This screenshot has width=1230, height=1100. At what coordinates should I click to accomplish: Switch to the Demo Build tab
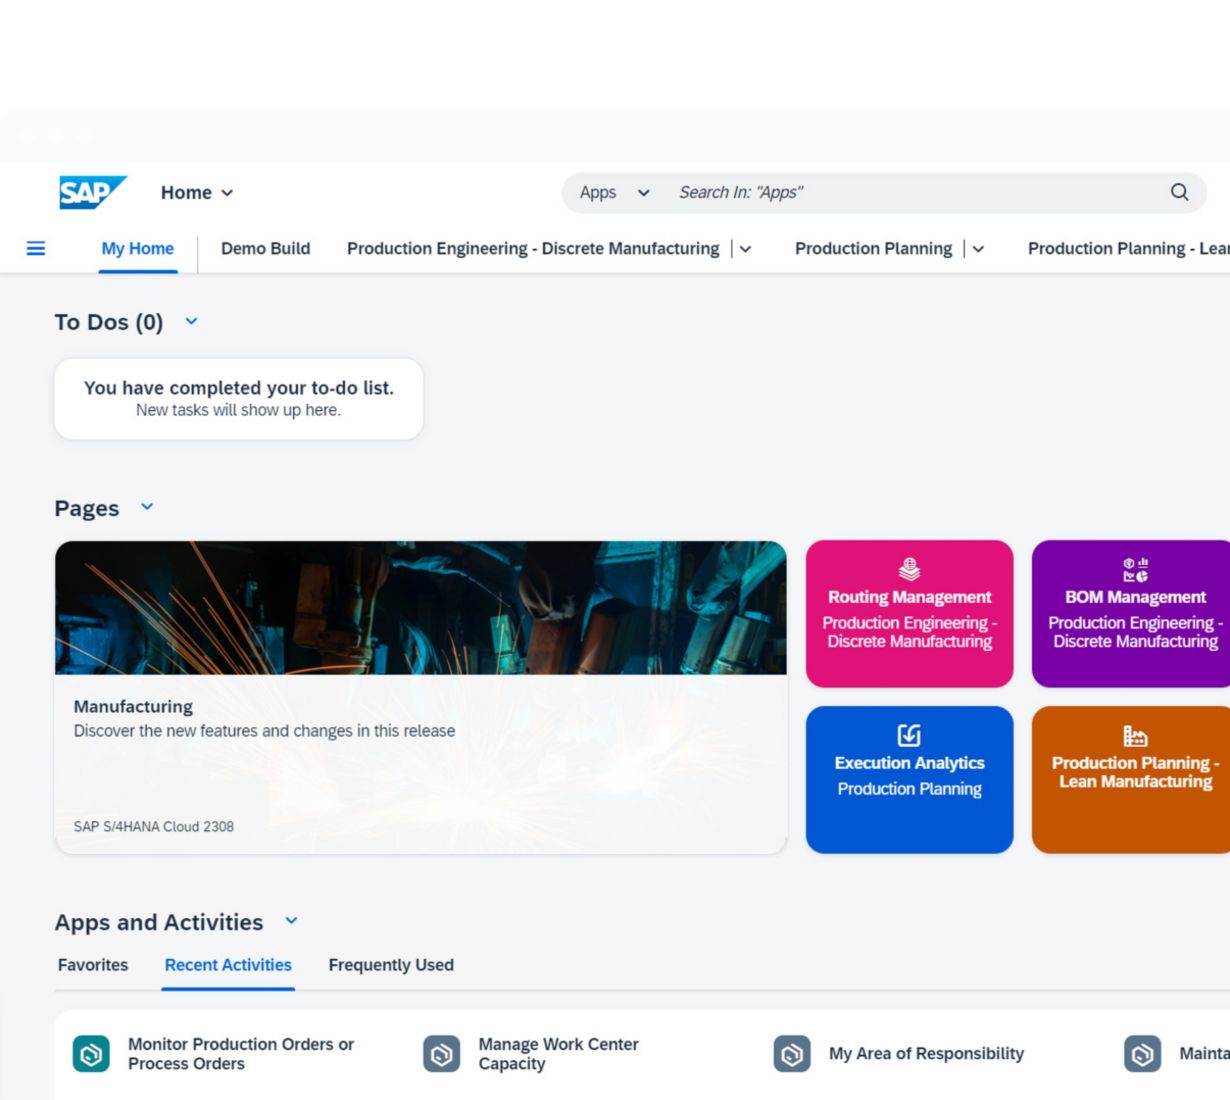pyautogui.click(x=265, y=248)
